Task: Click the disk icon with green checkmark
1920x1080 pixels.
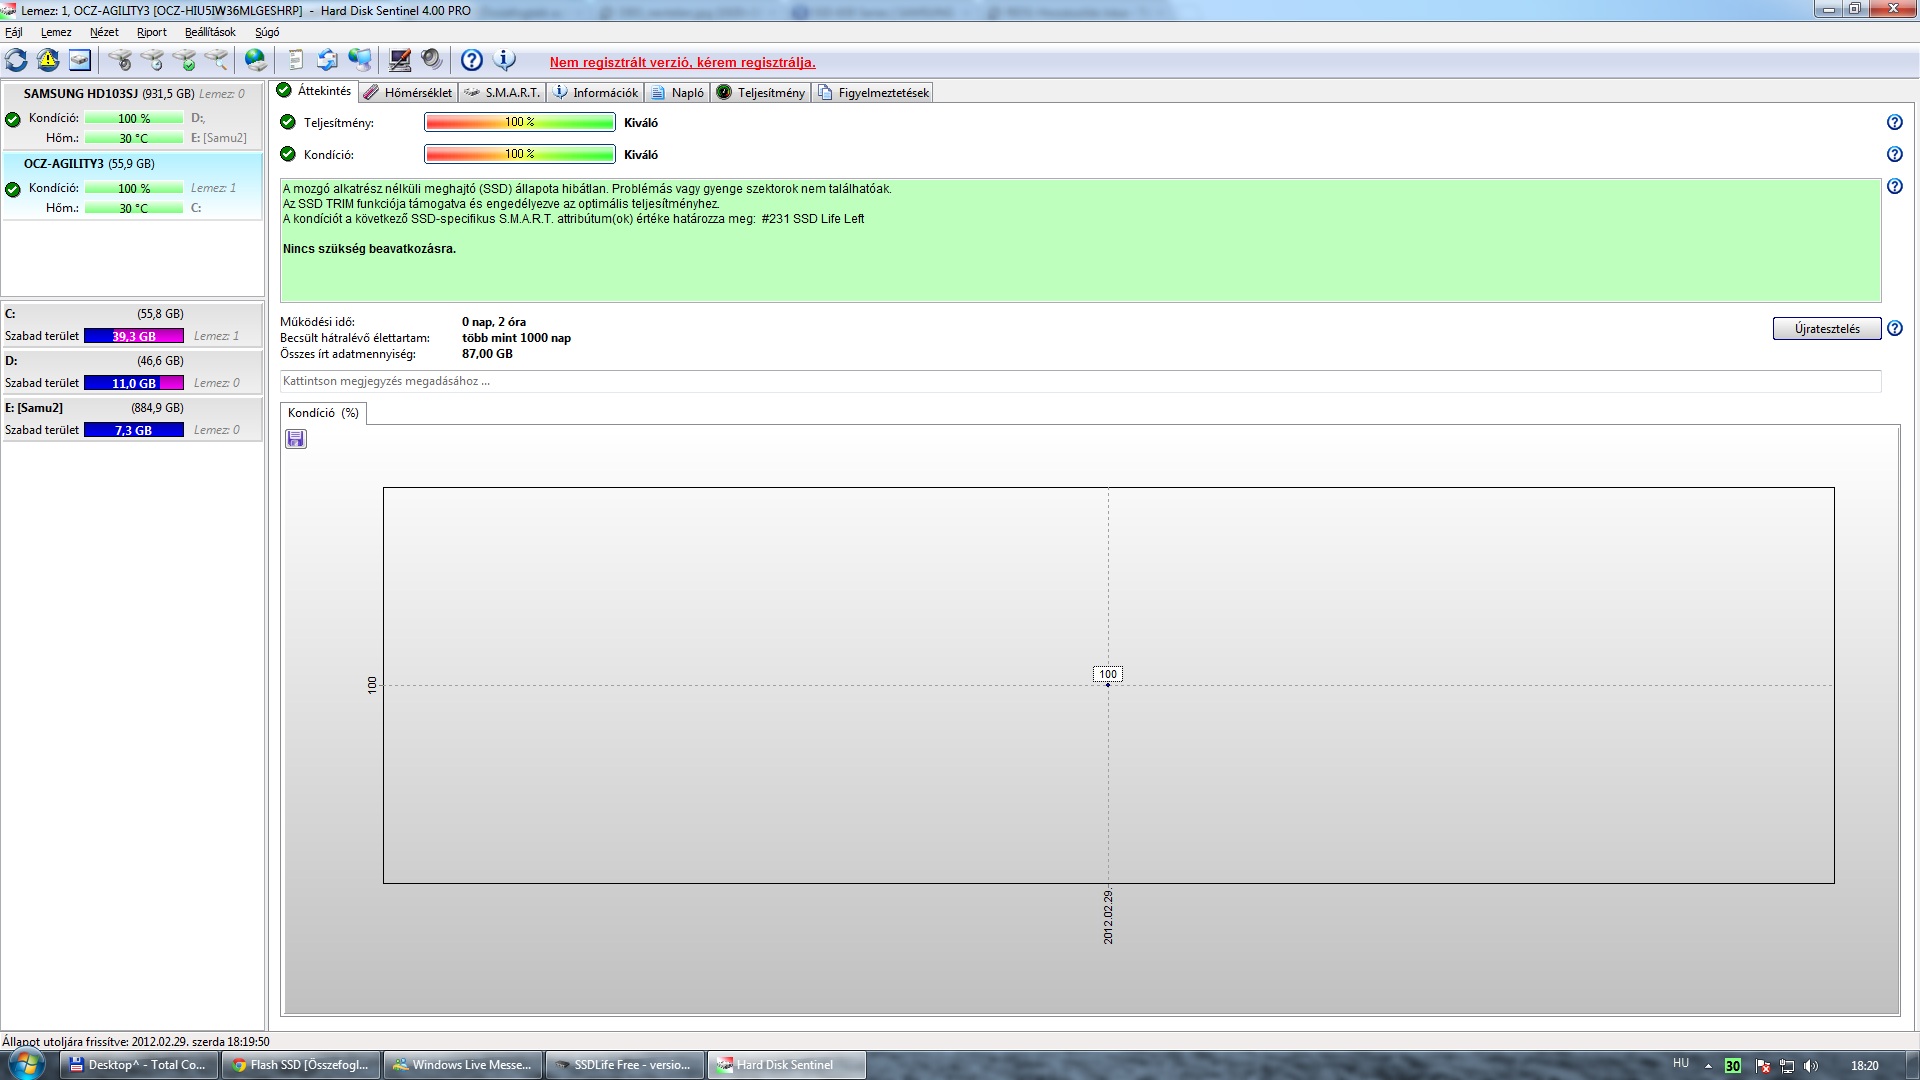Action: [x=184, y=60]
